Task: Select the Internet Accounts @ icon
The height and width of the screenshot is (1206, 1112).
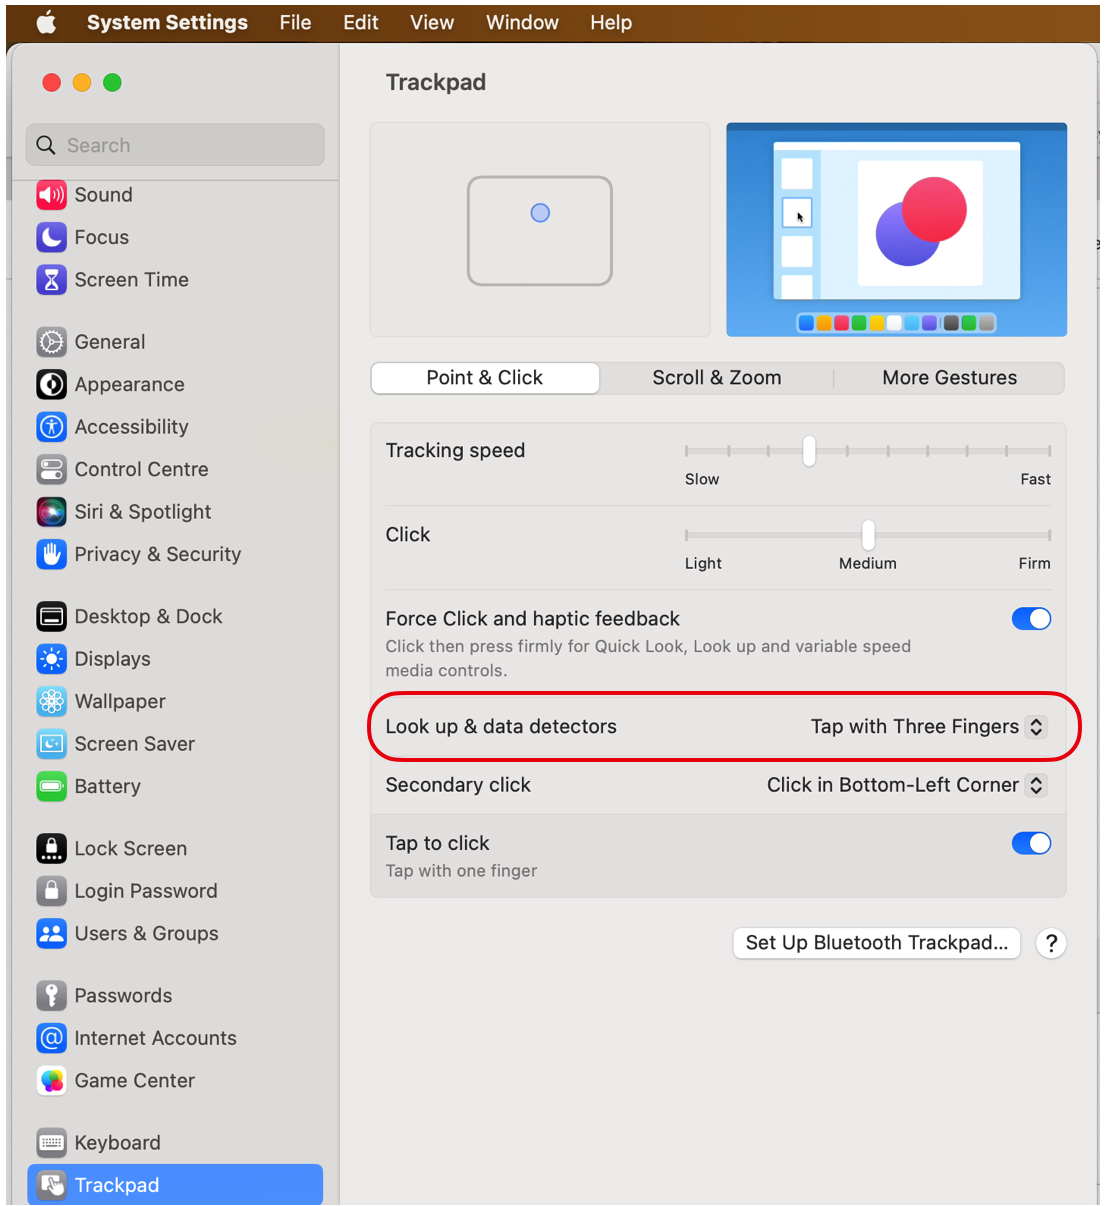Action: tap(51, 1038)
